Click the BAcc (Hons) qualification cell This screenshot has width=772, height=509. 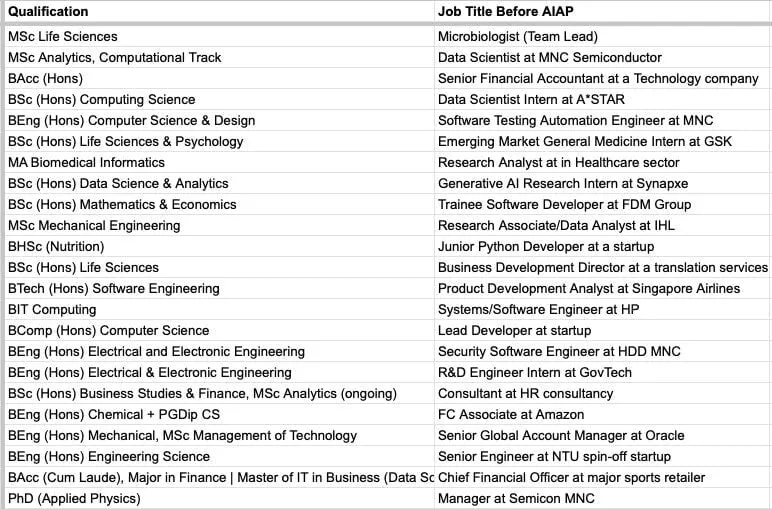[219, 79]
